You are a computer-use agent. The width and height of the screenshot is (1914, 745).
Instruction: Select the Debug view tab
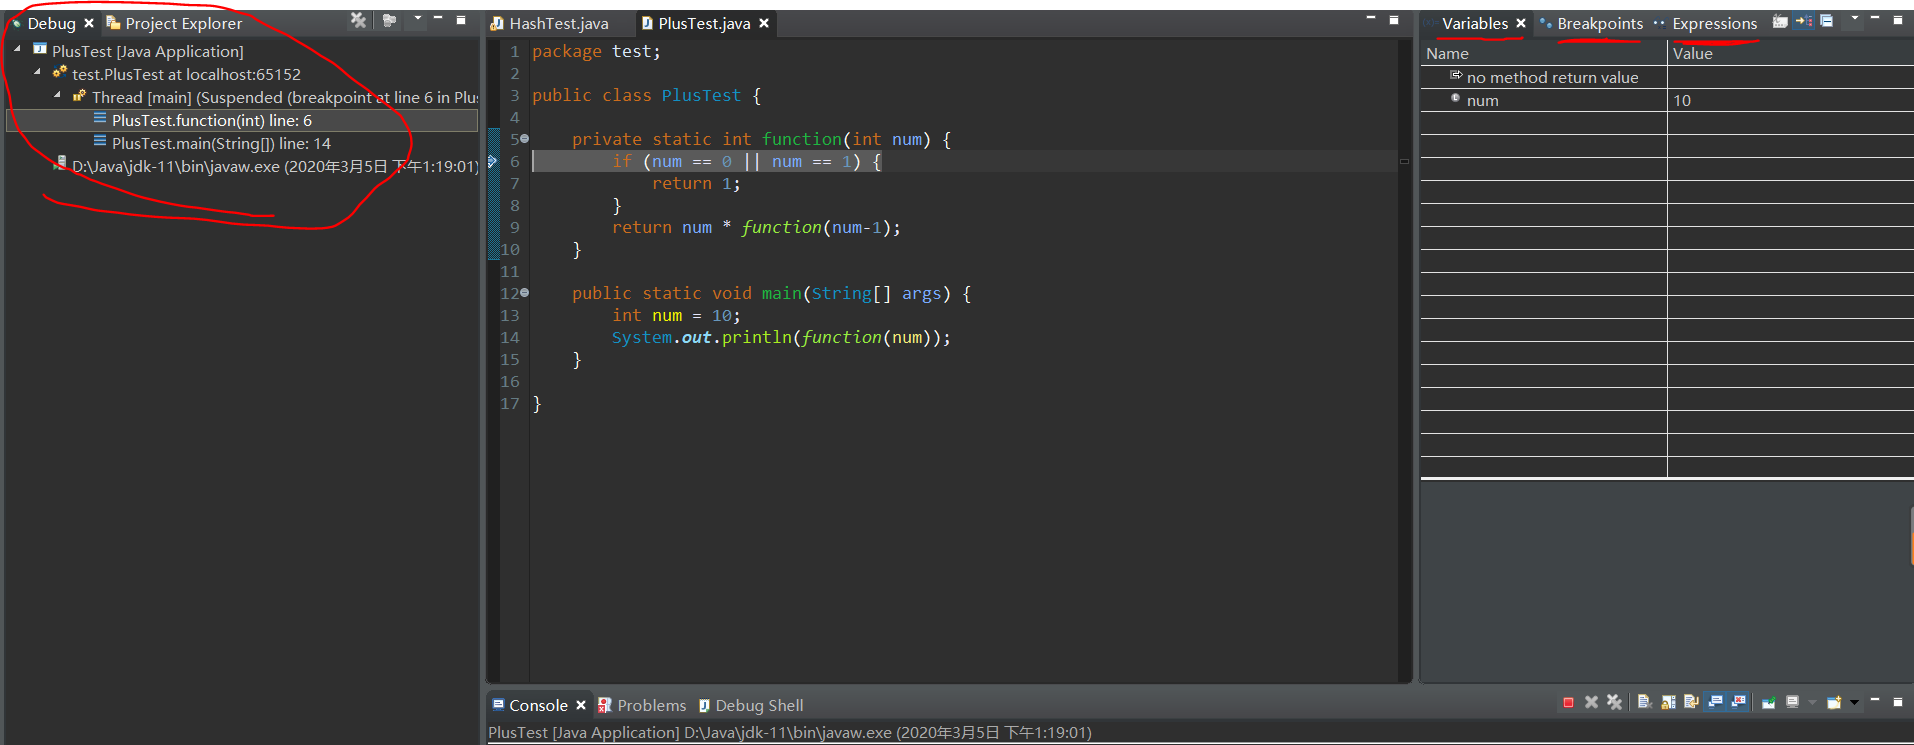(51, 23)
